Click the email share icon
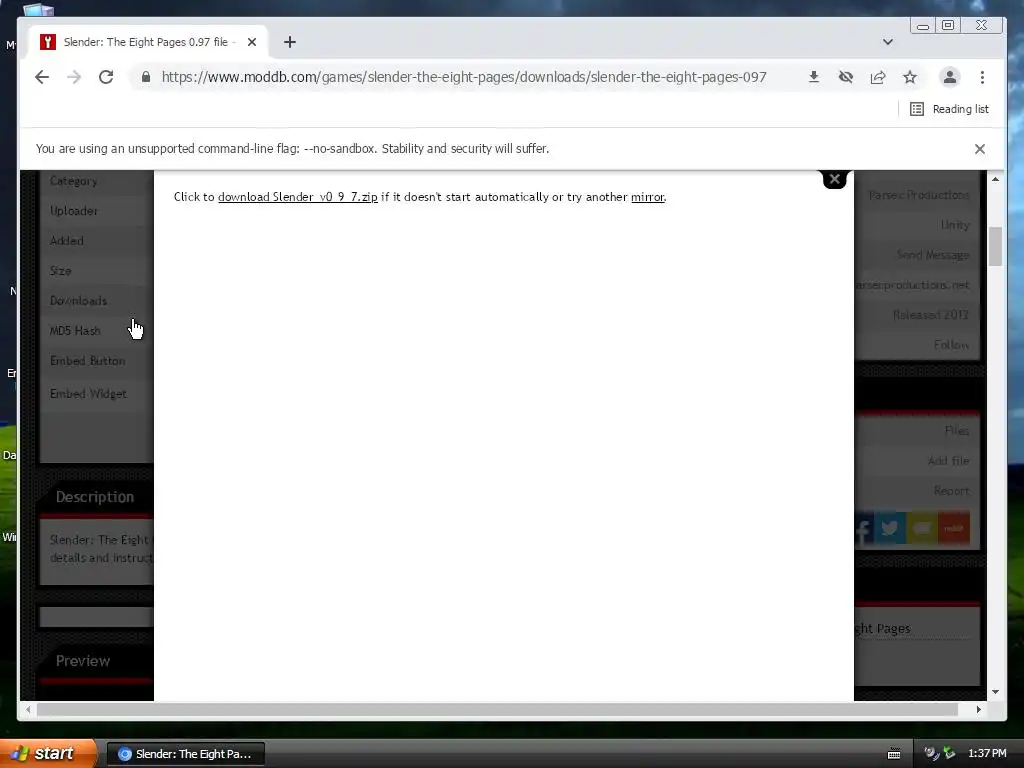 [x=921, y=528]
